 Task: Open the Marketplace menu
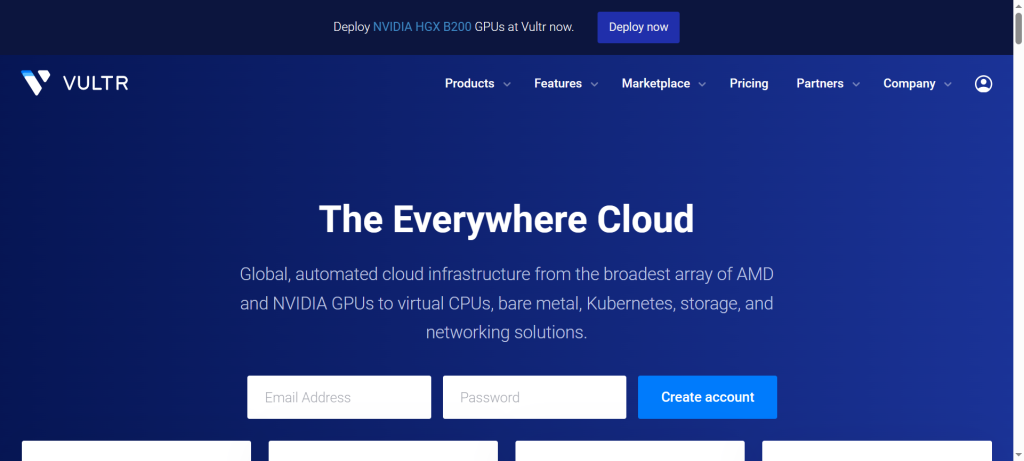[656, 84]
